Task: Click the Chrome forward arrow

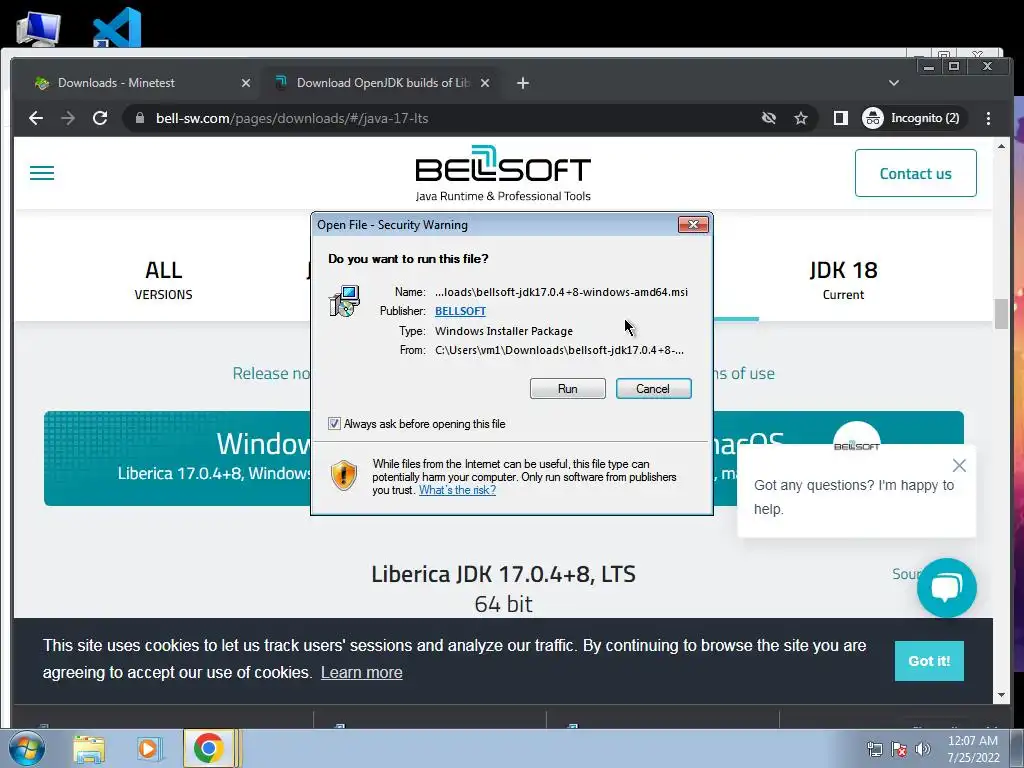Action: (x=68, y=118)
